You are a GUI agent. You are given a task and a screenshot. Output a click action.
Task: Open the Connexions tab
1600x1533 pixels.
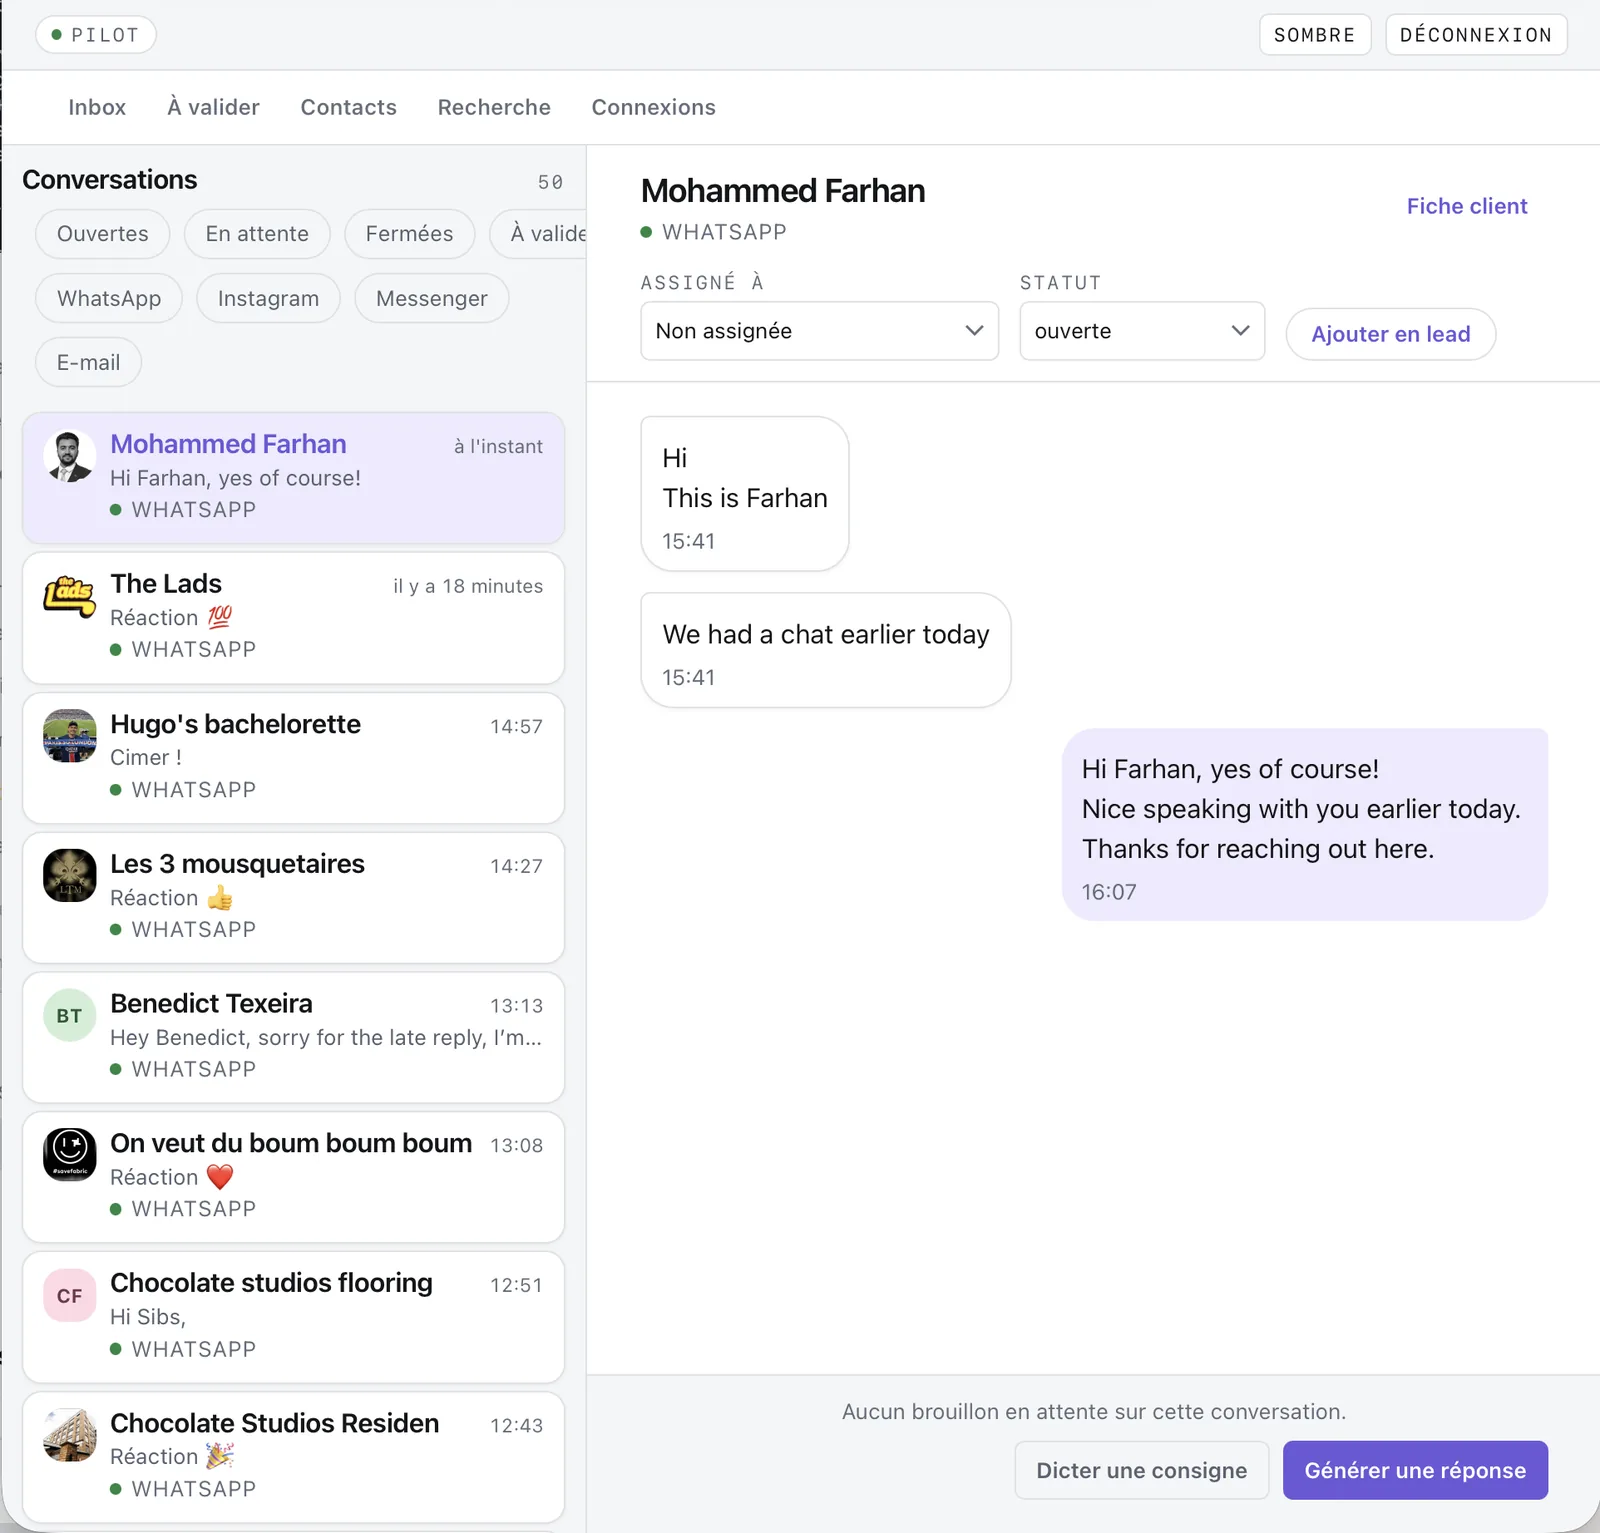pos(653,107)
